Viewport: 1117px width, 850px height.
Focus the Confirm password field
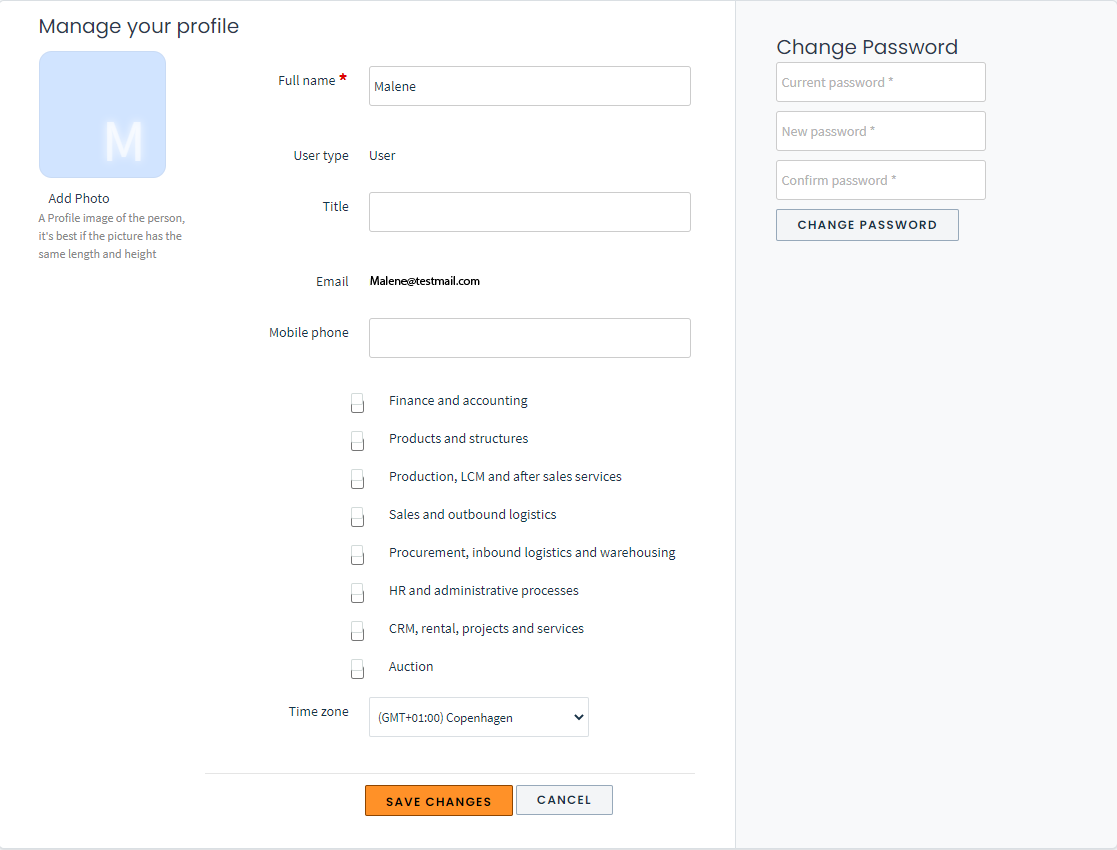[880, 180]
